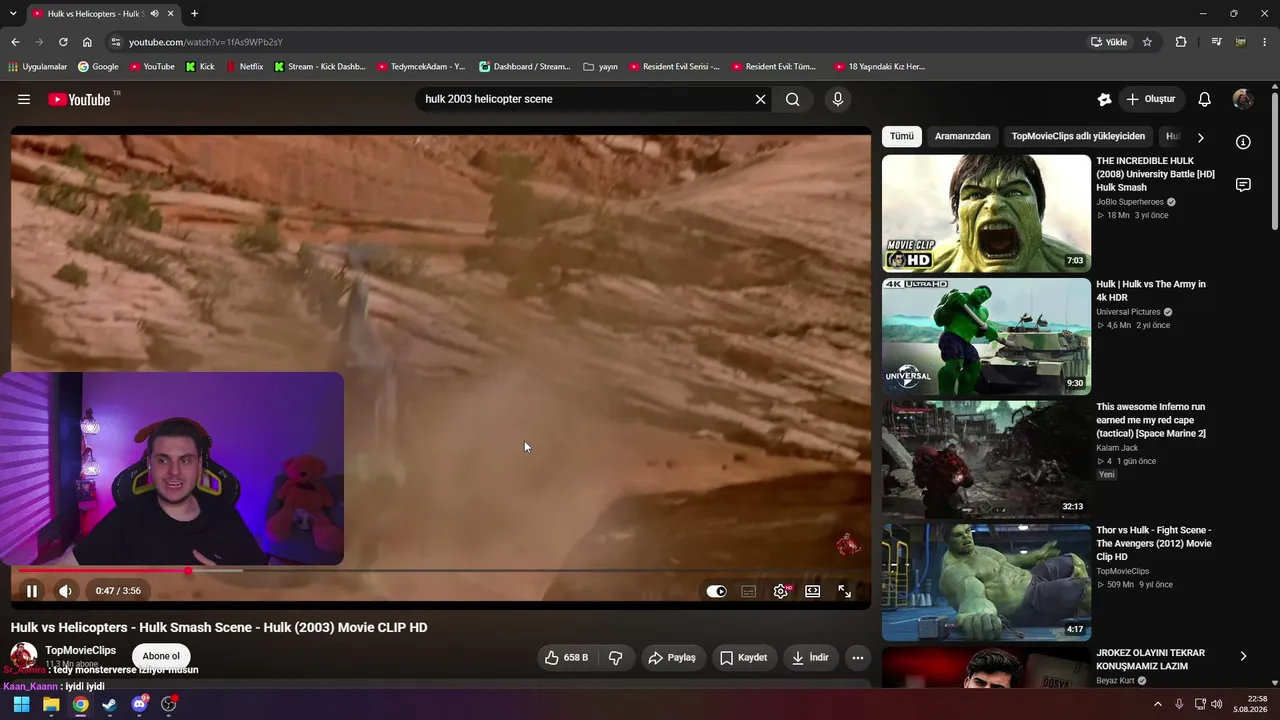The image size is (1280, 720).
Task: Open the Space Marine 2 Inferno run title
Action: pyautogui.click(x=1152, y=420)
